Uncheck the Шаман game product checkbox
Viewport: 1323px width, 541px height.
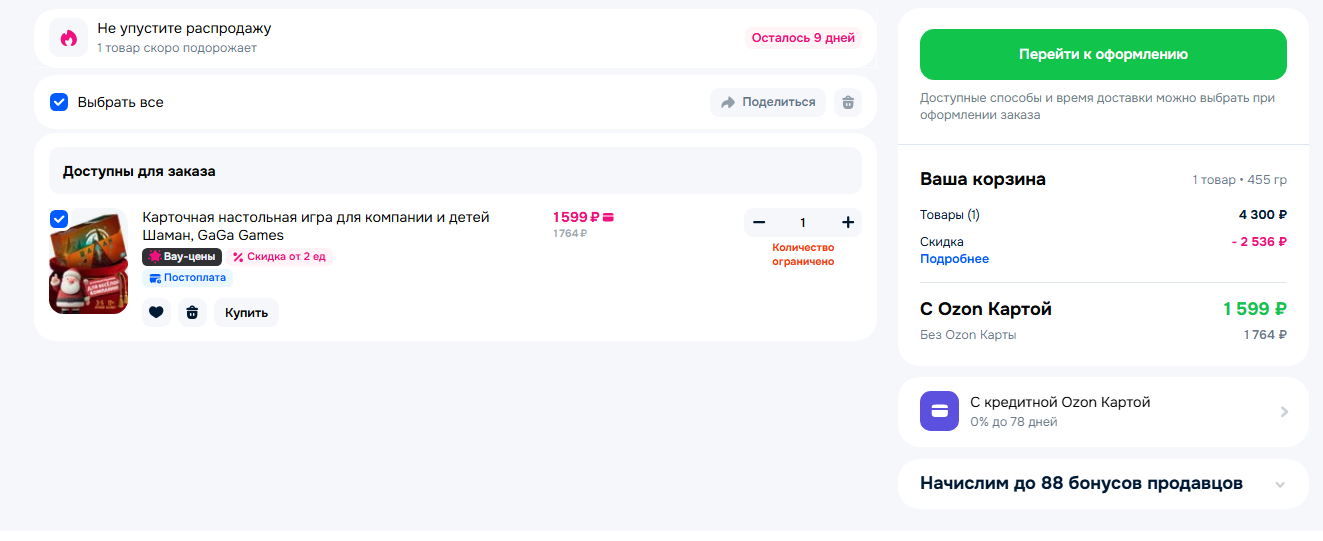coord(59,219)
